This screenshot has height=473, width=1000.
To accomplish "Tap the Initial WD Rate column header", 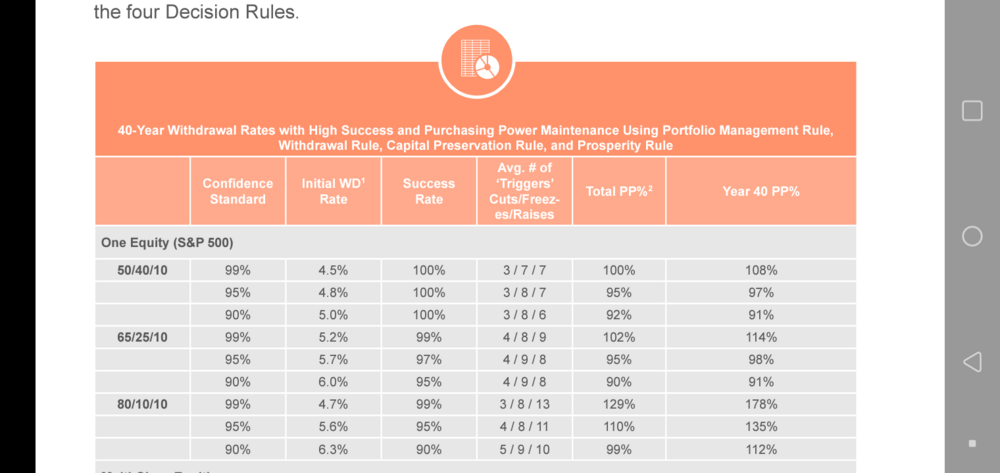I will pos(333,191).
